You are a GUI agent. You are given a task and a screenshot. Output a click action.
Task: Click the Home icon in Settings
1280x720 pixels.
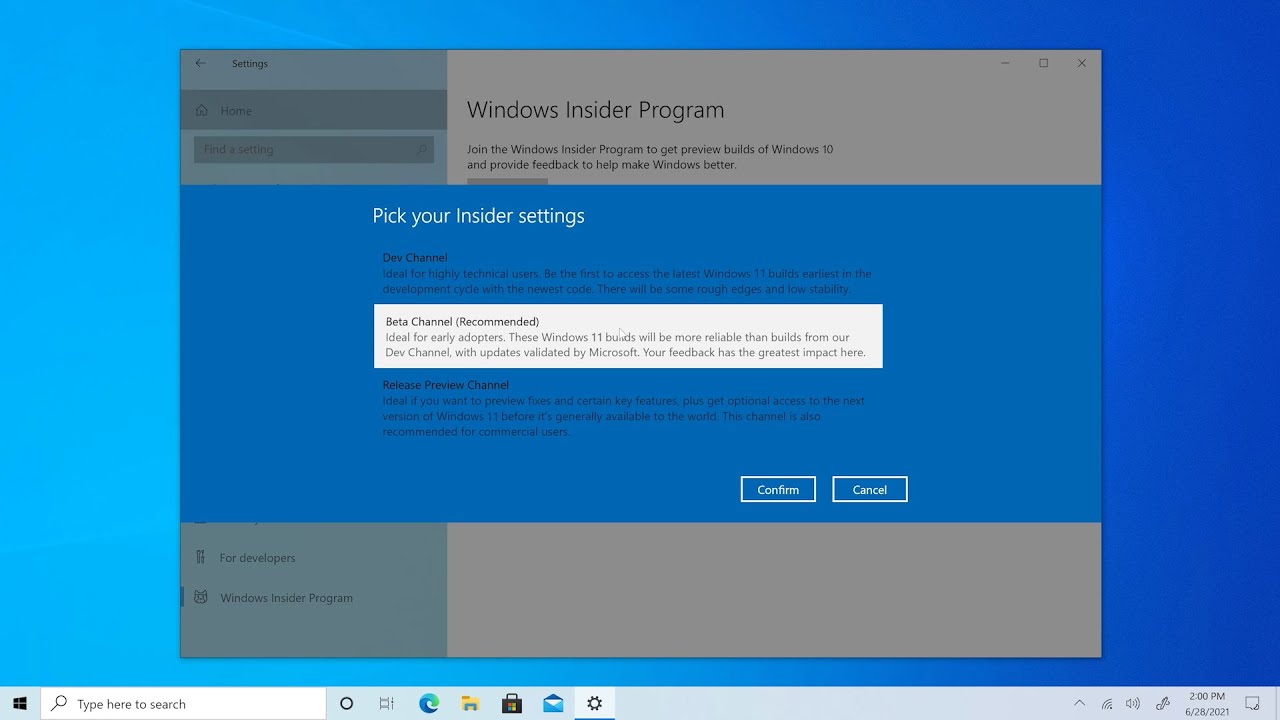pyautogui.click(x=202, y=110)
